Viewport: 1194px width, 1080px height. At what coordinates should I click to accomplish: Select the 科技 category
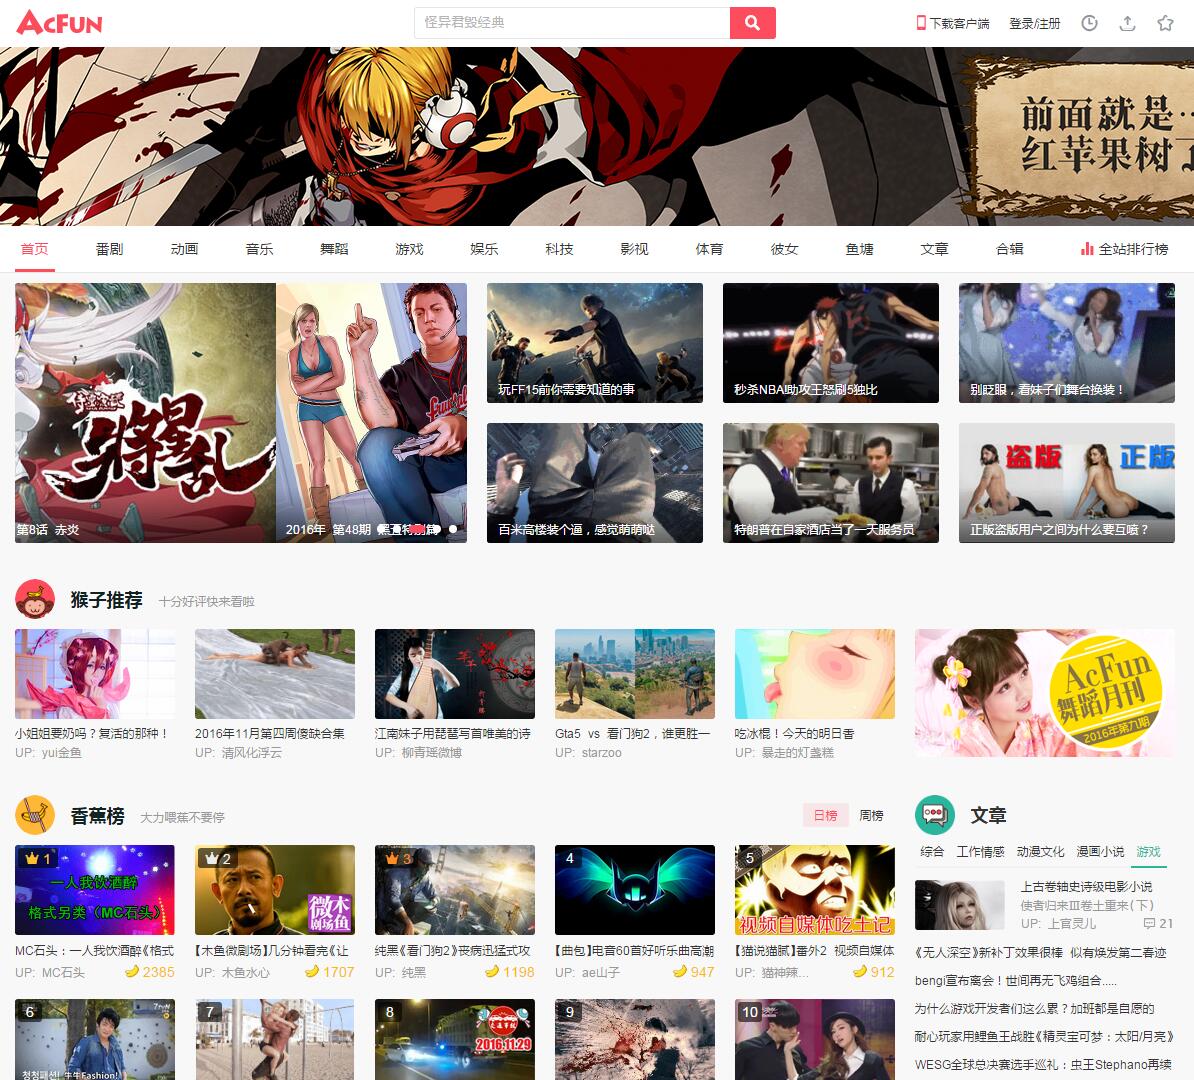560,249
